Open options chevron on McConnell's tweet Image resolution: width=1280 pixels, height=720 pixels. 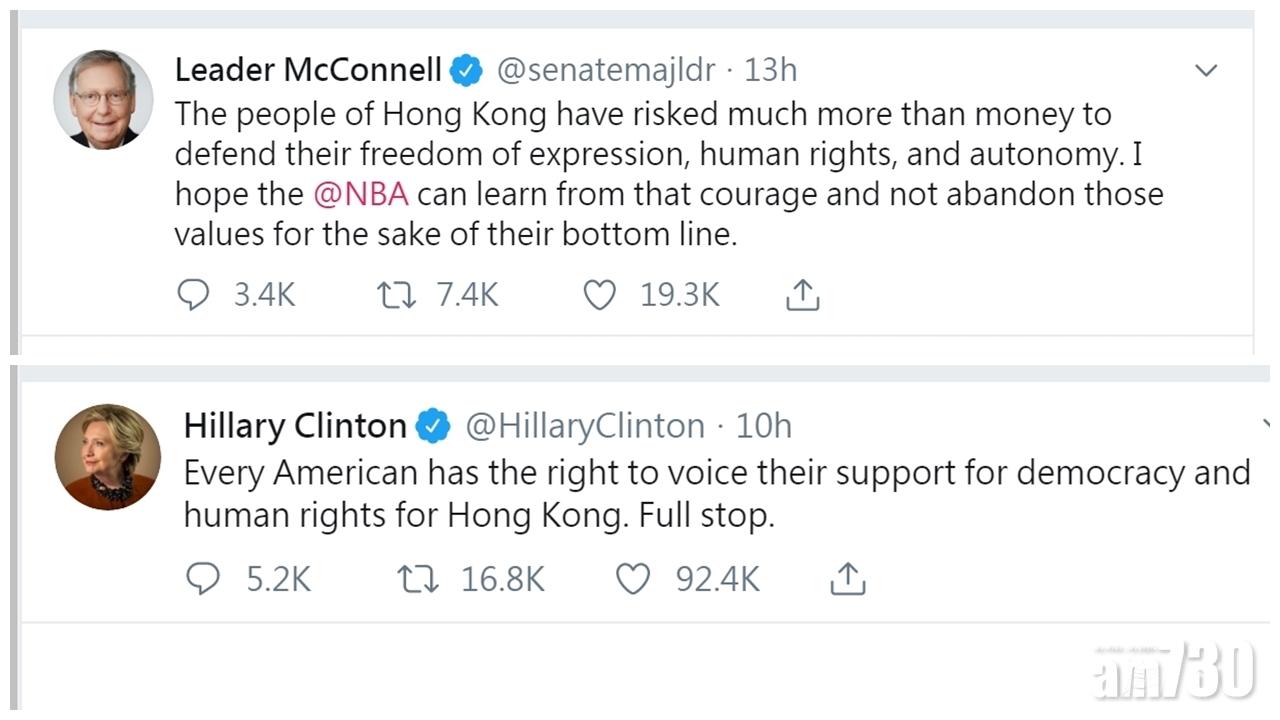[1207, 70]
